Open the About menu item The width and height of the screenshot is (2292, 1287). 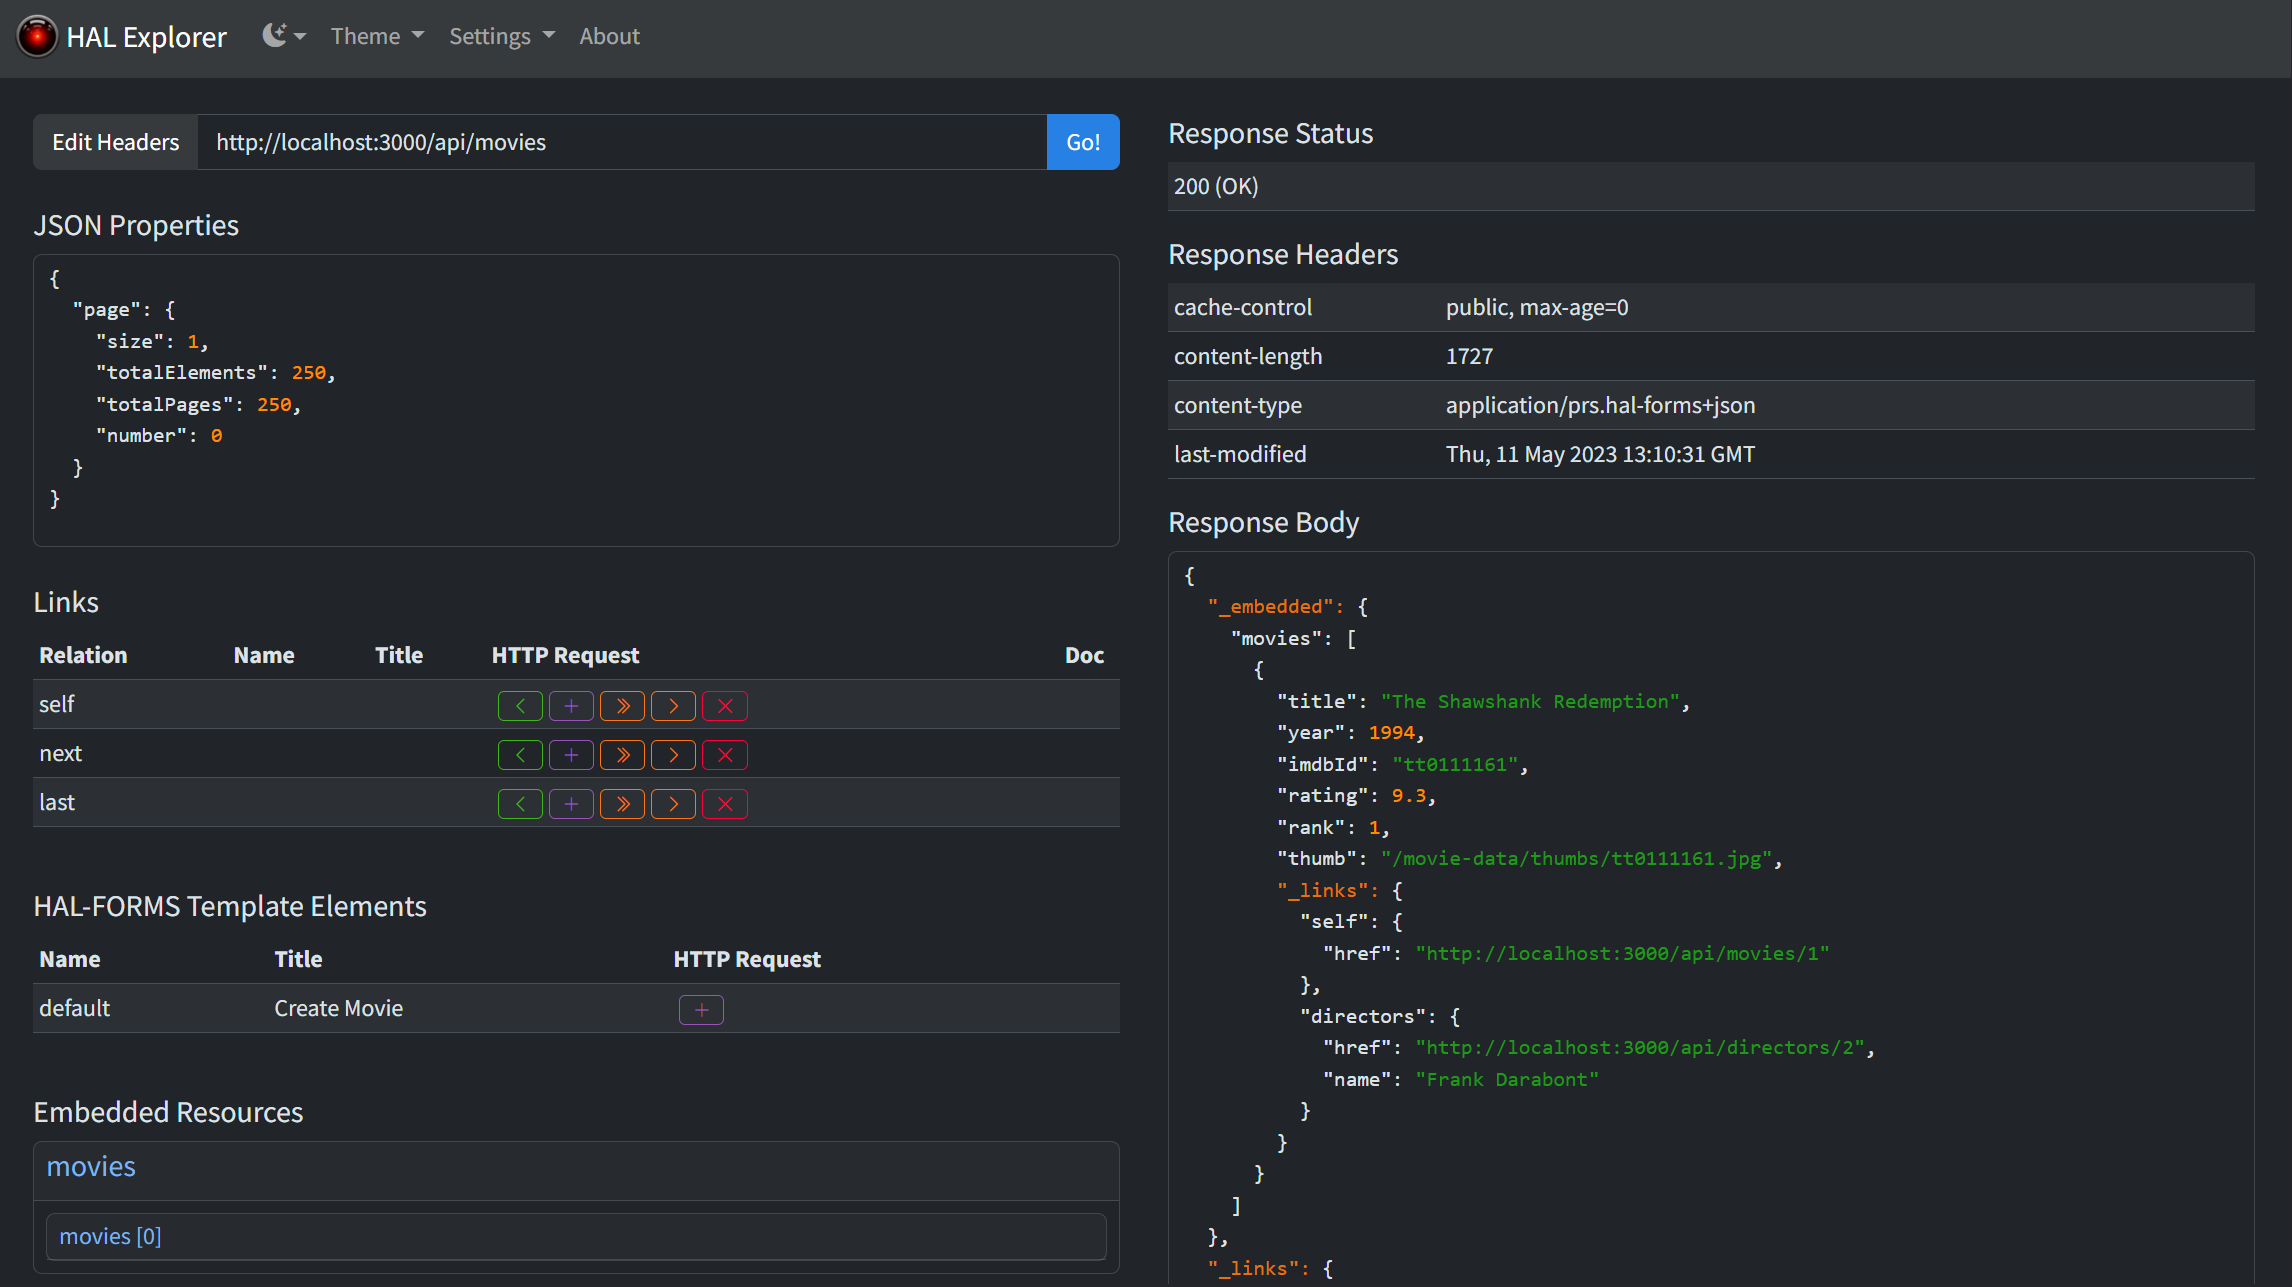(609, 36)
